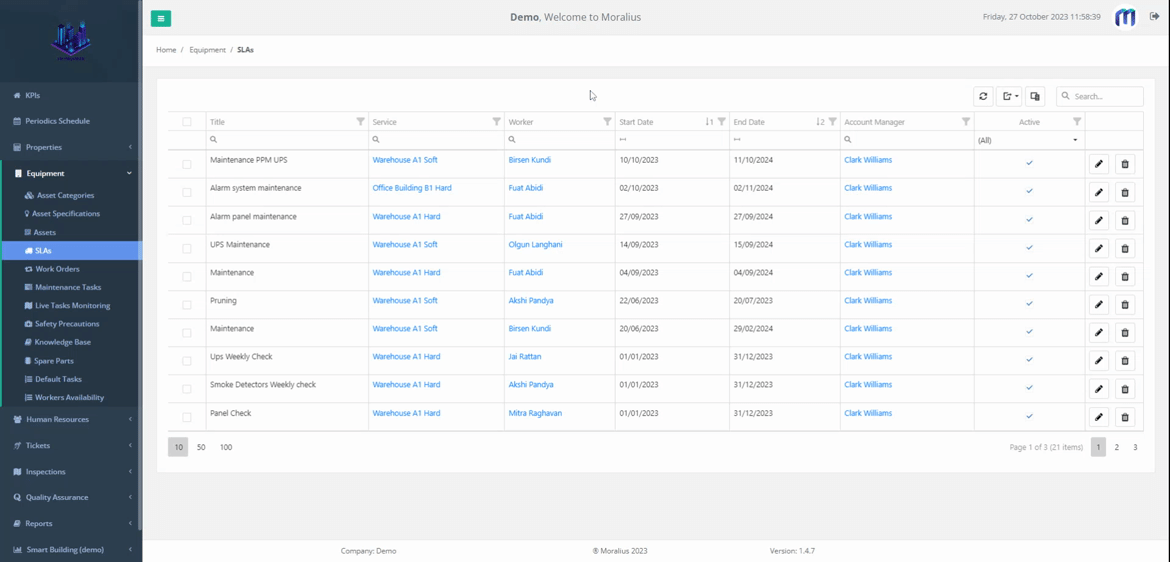Click the Search input field
Image resolution: width=1170 pixels, height=562 pixels.
pos(1105,96)
